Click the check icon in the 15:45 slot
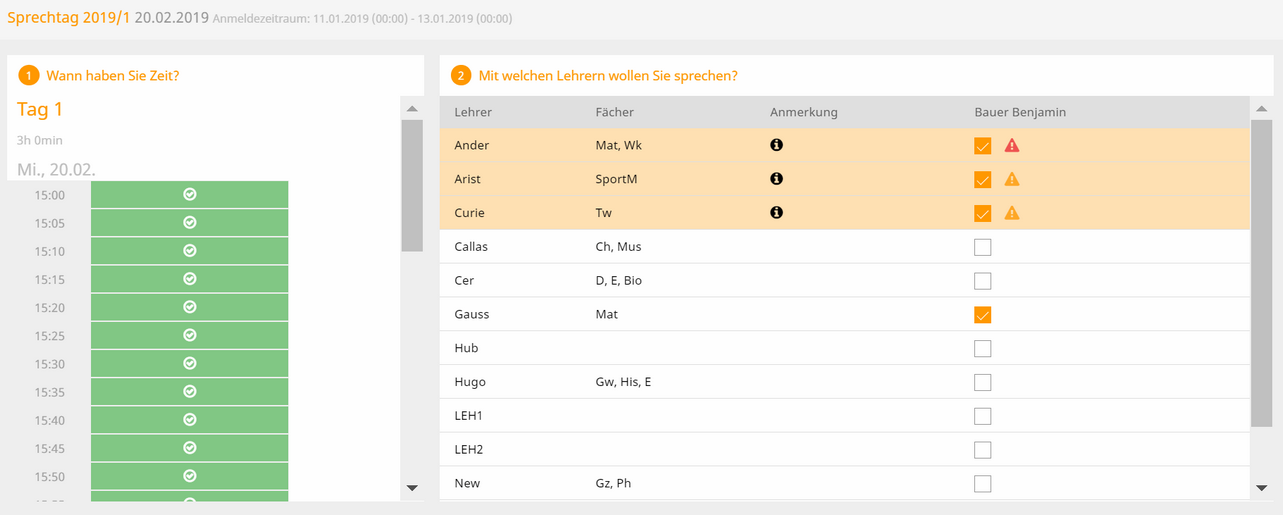The height and width of the screenshot is (515, 1283). click(x=190, y=448)
